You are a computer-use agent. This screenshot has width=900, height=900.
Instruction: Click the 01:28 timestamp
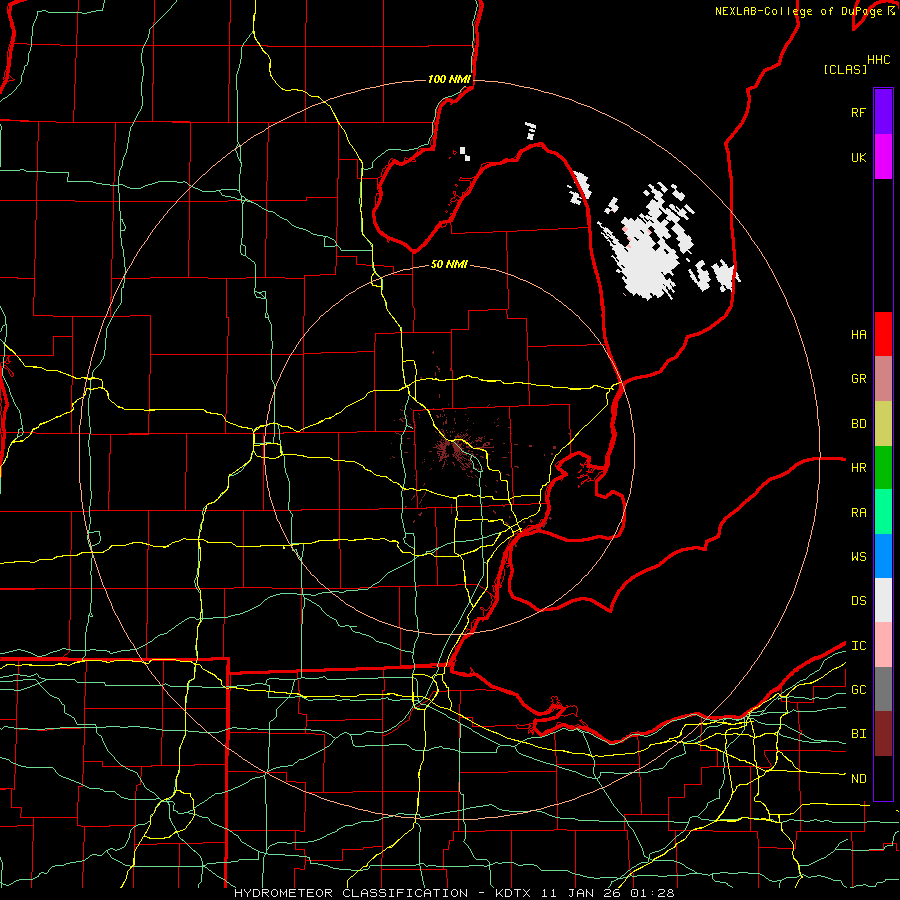651,893
